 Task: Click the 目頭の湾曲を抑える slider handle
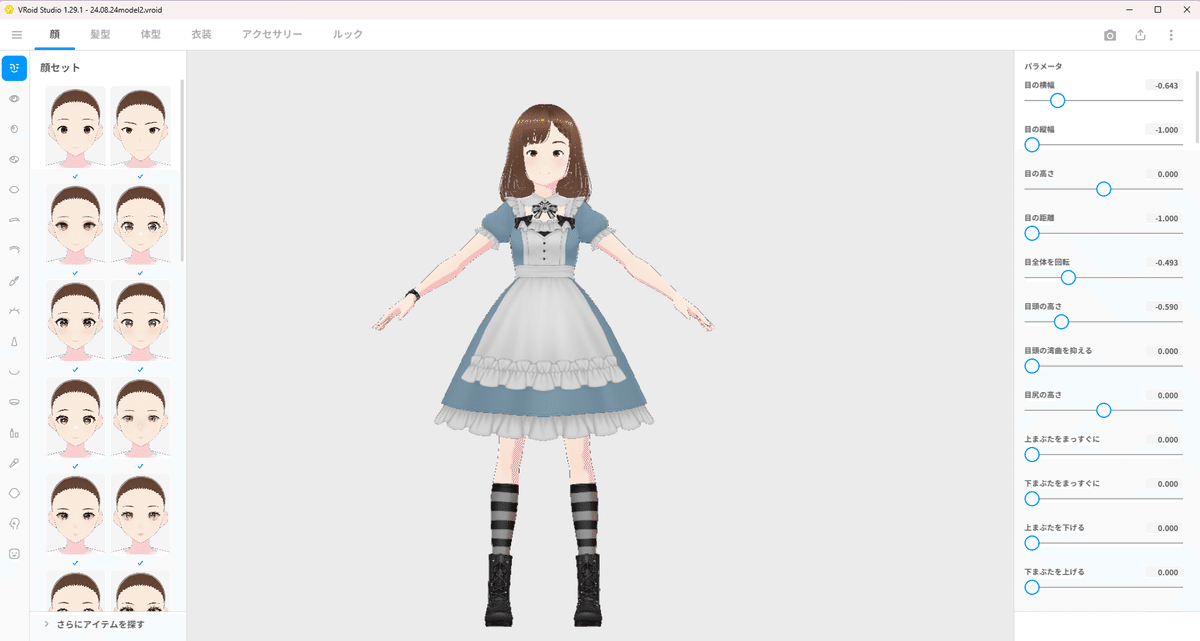(1032, 366)
